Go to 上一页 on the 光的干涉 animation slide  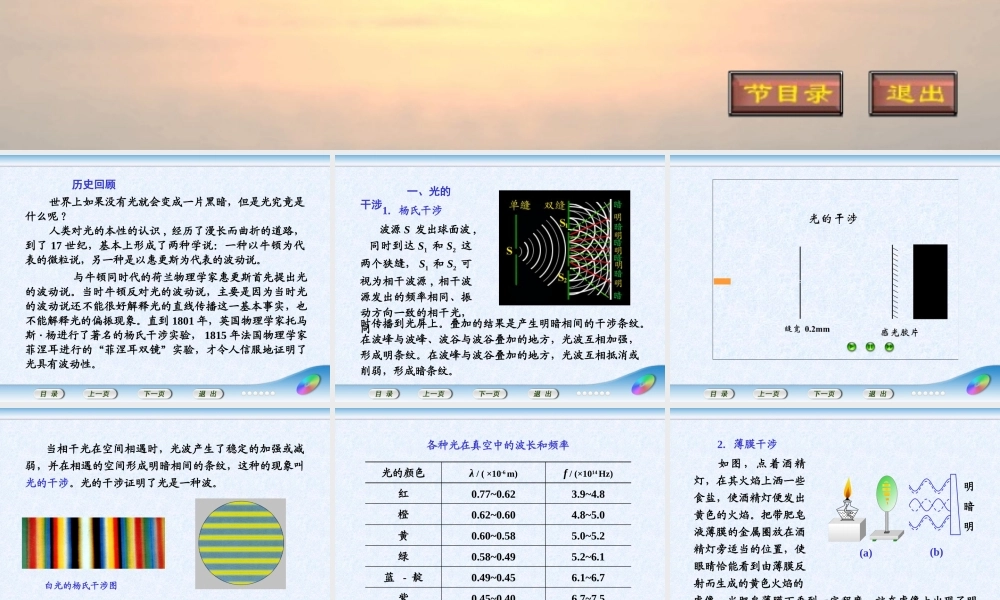click(769, 393)
